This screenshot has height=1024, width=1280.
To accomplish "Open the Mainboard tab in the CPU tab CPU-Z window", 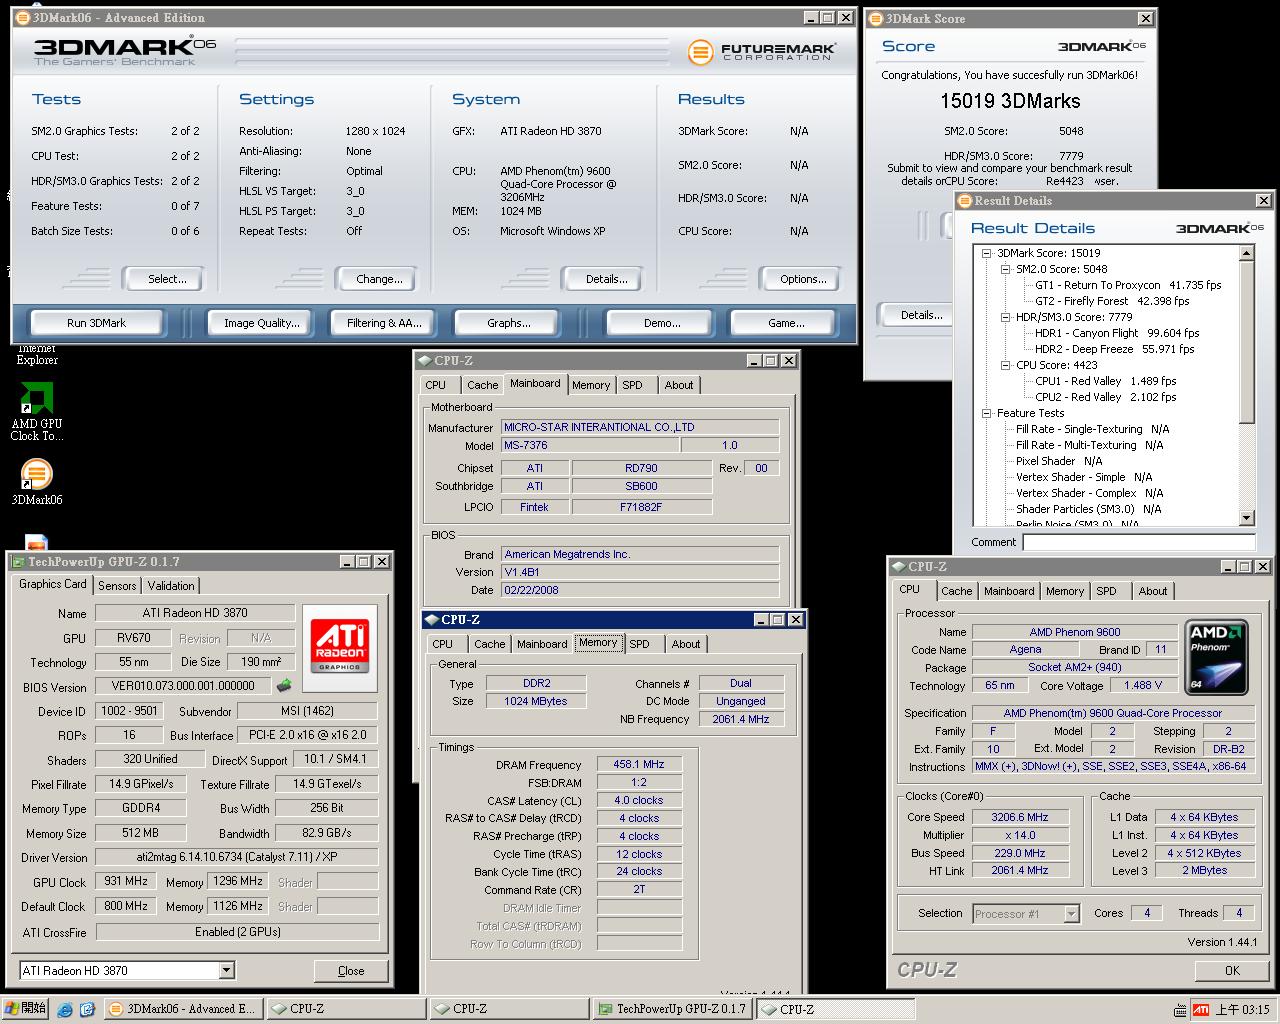I will point(1009,591).
